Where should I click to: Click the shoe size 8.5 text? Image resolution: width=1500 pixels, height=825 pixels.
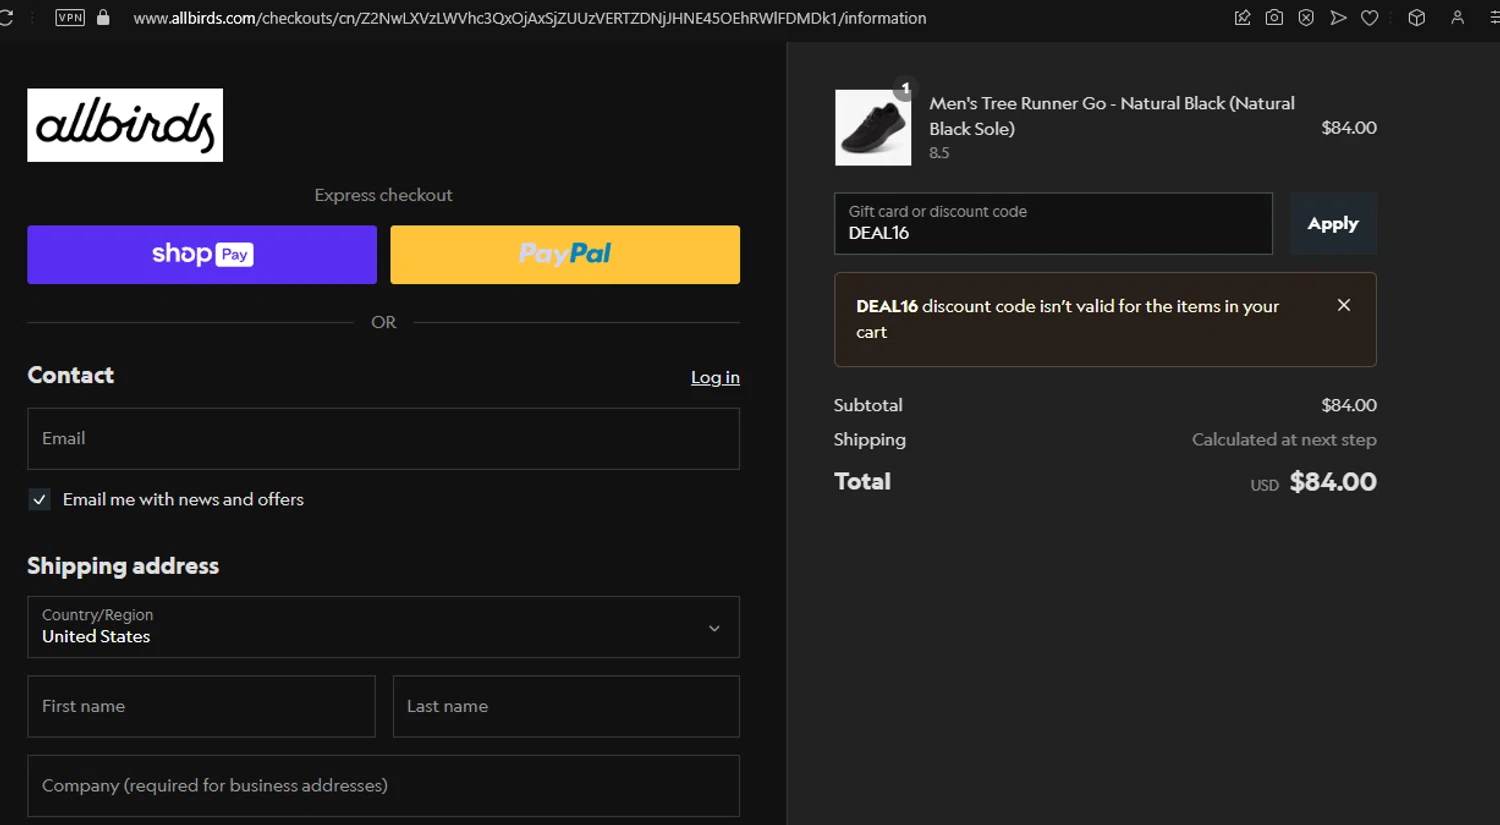(x=939, y=153)
